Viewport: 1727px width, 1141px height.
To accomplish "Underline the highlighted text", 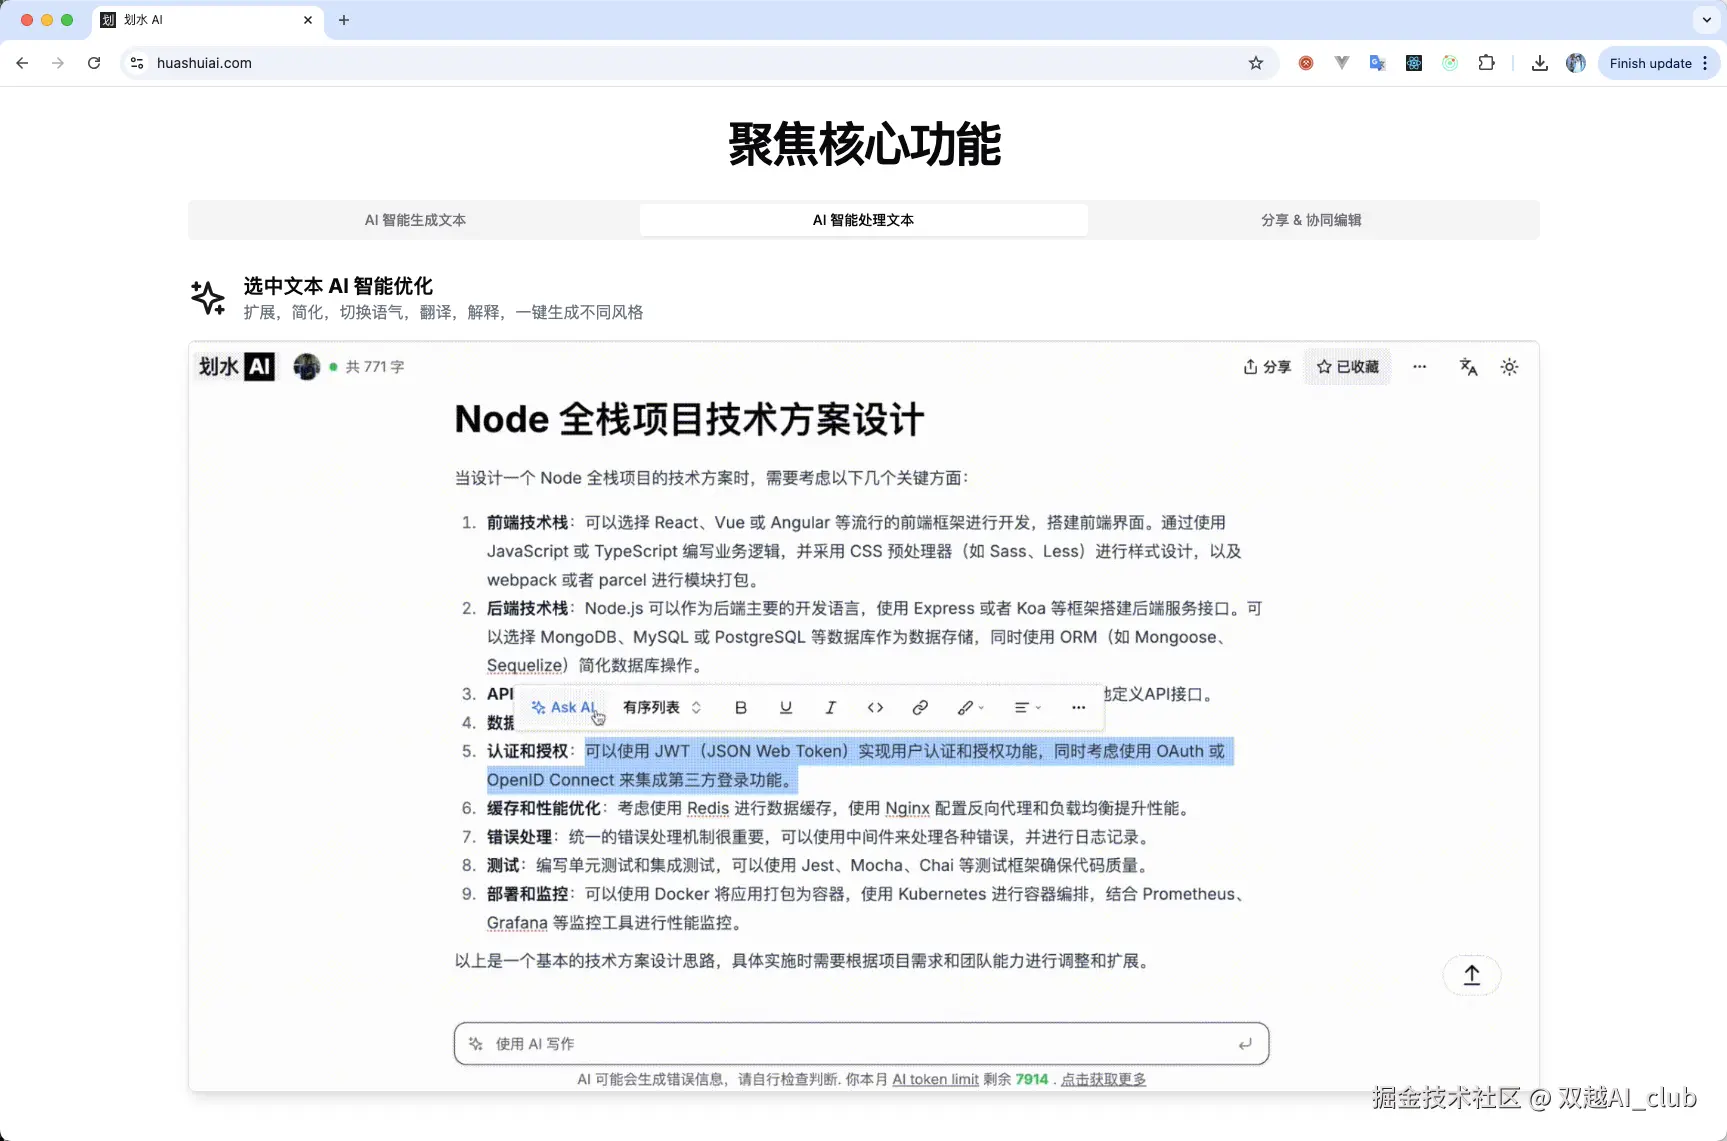I will click(786, 707).
